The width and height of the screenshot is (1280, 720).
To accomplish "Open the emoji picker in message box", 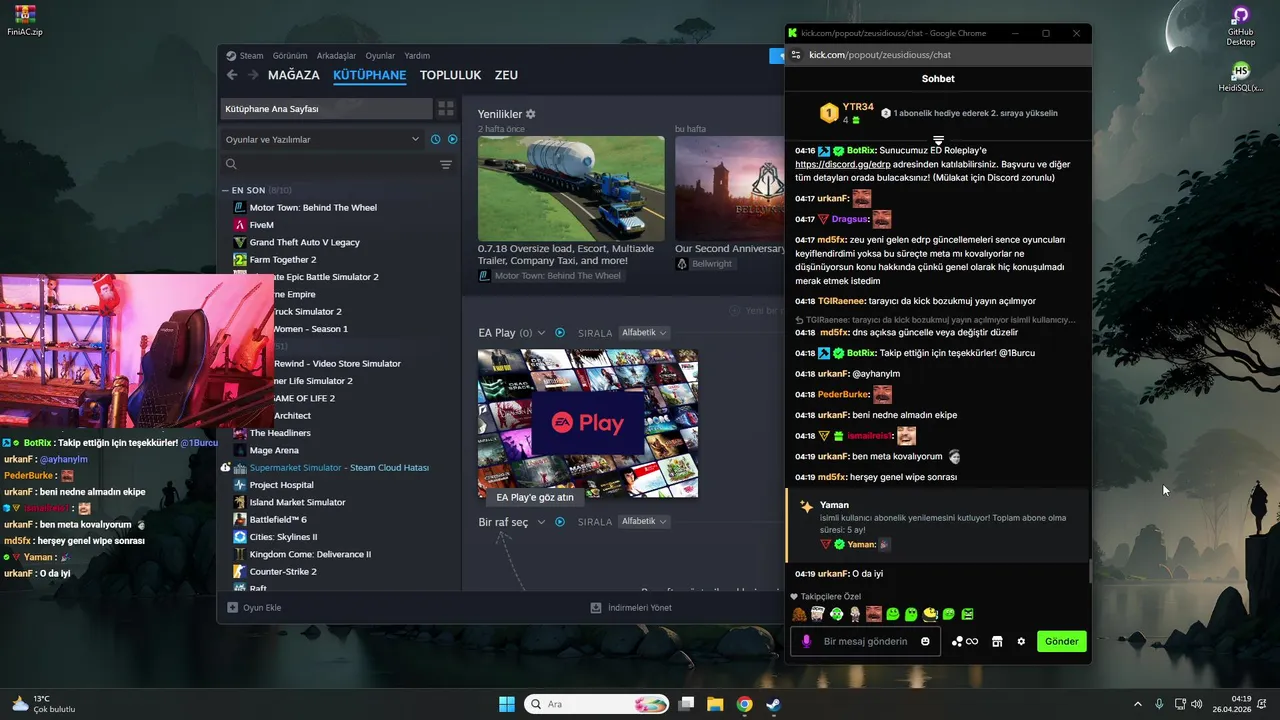I will 925,641.
